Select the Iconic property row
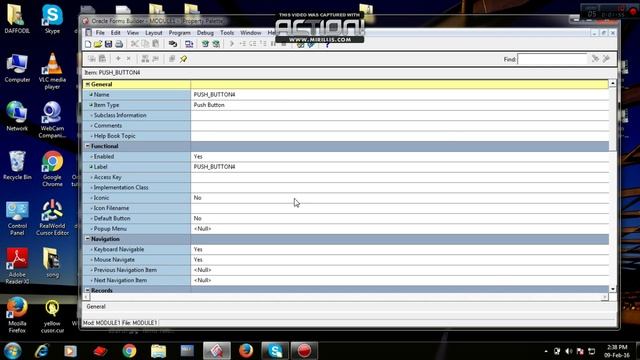The height and width of the screenshot is (360, 640). 346,198
